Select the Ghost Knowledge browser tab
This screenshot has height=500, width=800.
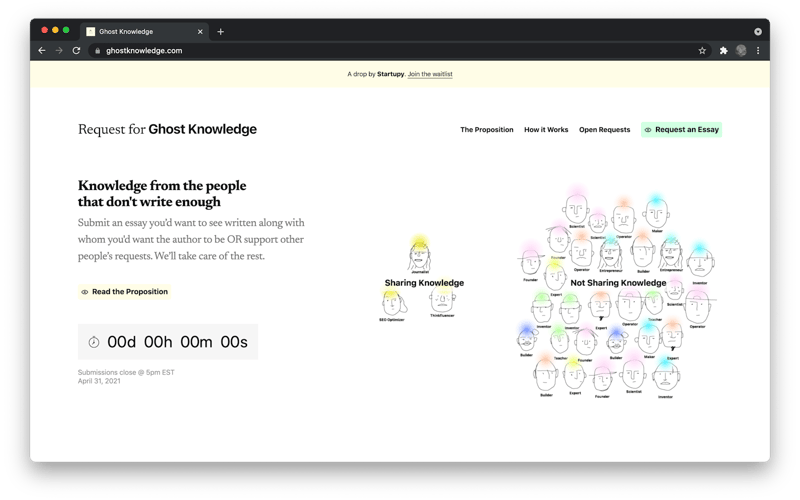[x=144, y=32]
